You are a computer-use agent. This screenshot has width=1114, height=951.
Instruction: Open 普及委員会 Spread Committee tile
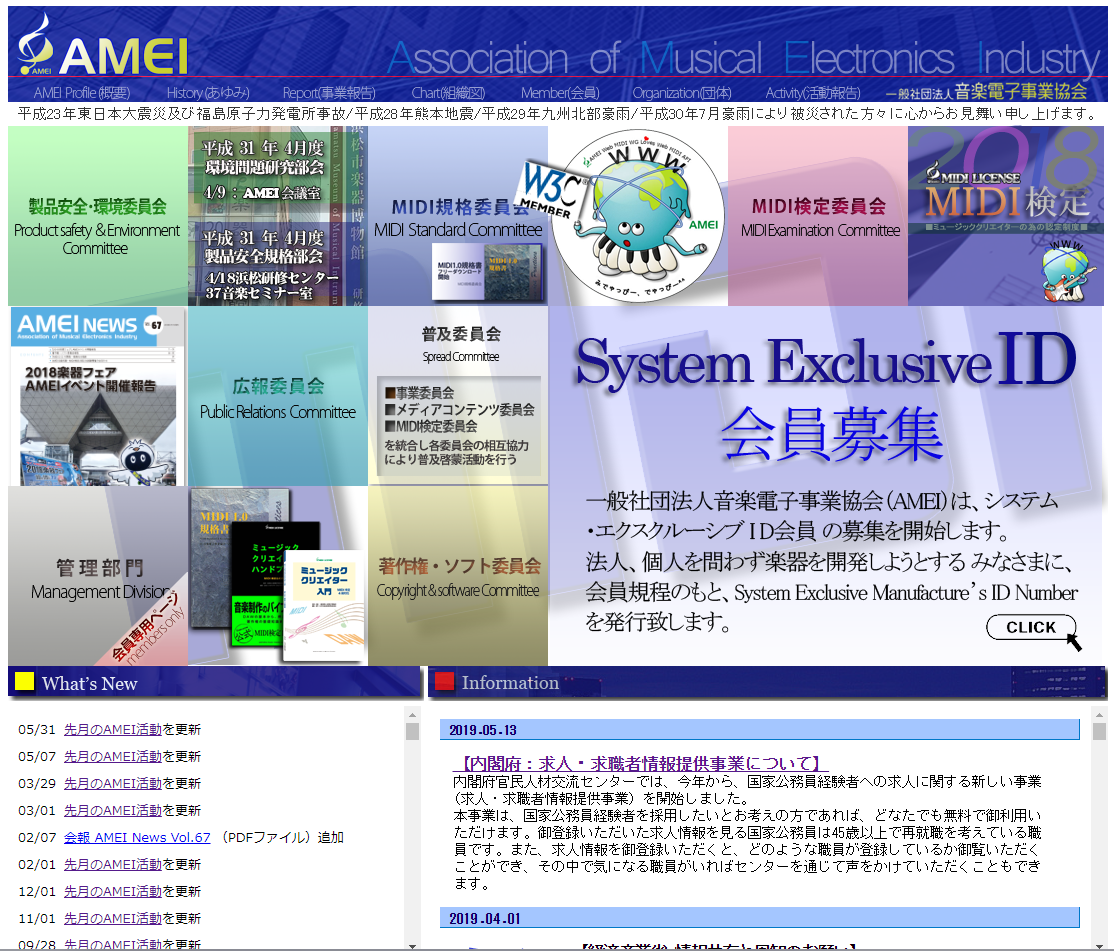click(458, 396)
